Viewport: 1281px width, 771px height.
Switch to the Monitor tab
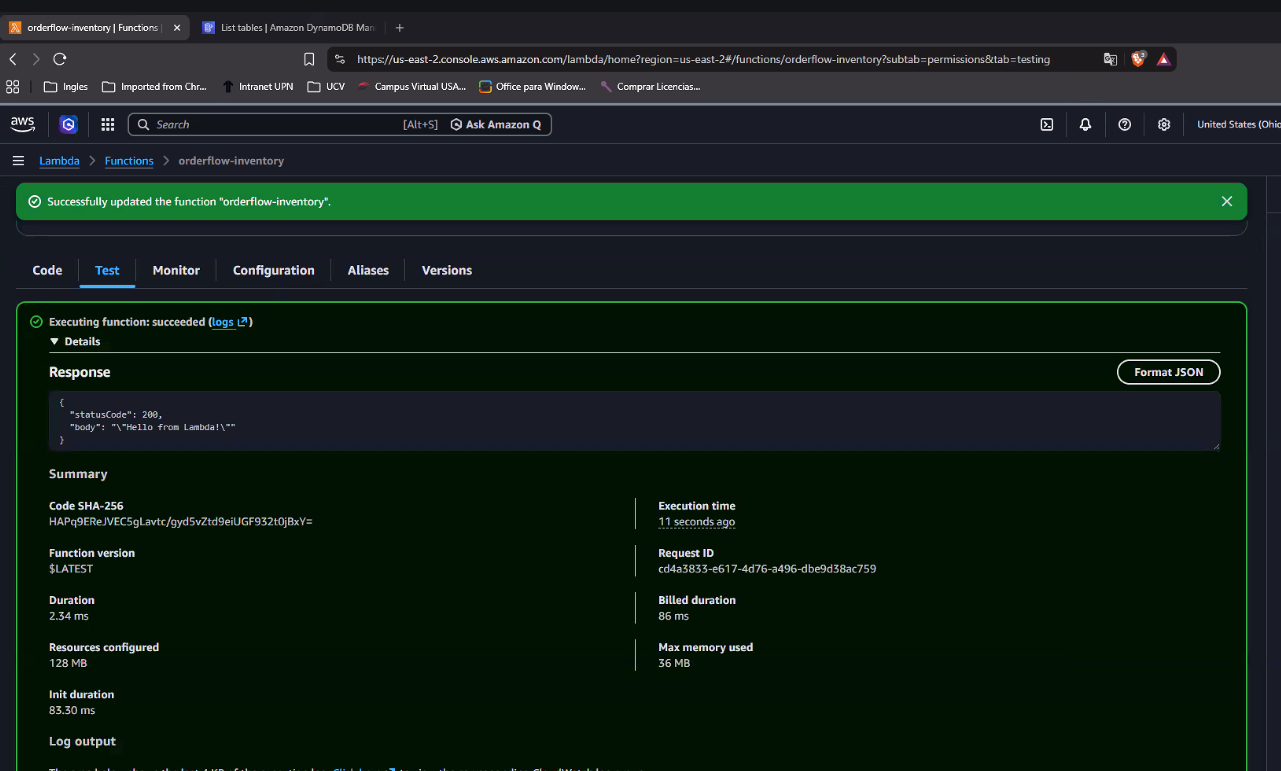[x=176, y=270]
